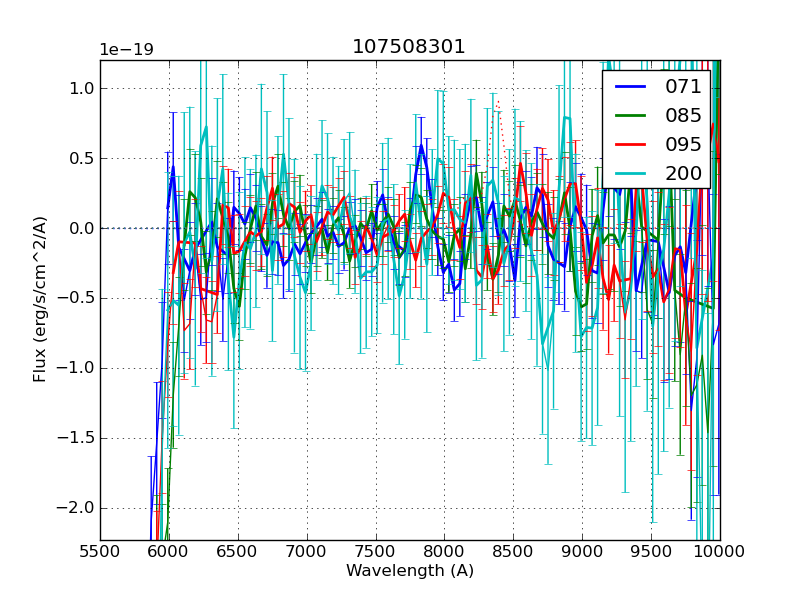Click the 5500 x-axis tick label
Viewport: 800px width, 600px height.
pyautogui.click(x=100, y=550)
